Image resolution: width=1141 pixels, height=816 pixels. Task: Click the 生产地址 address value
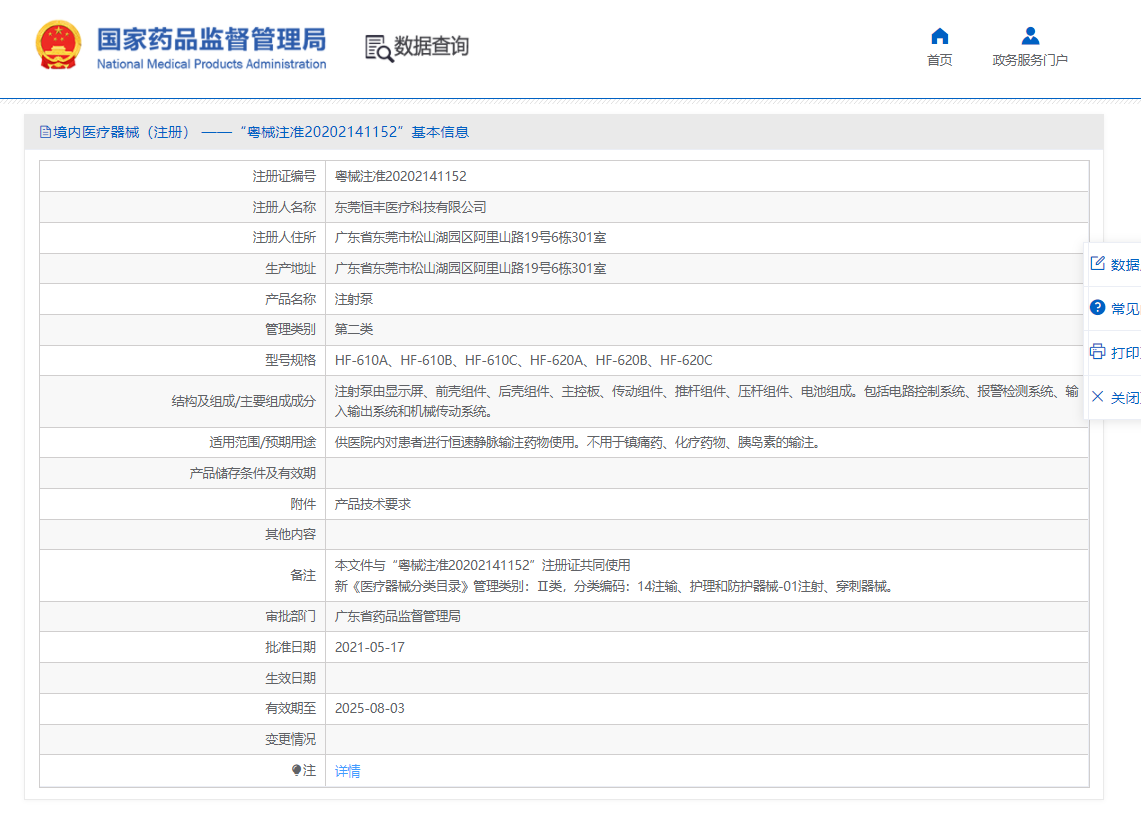click(470, 269)
